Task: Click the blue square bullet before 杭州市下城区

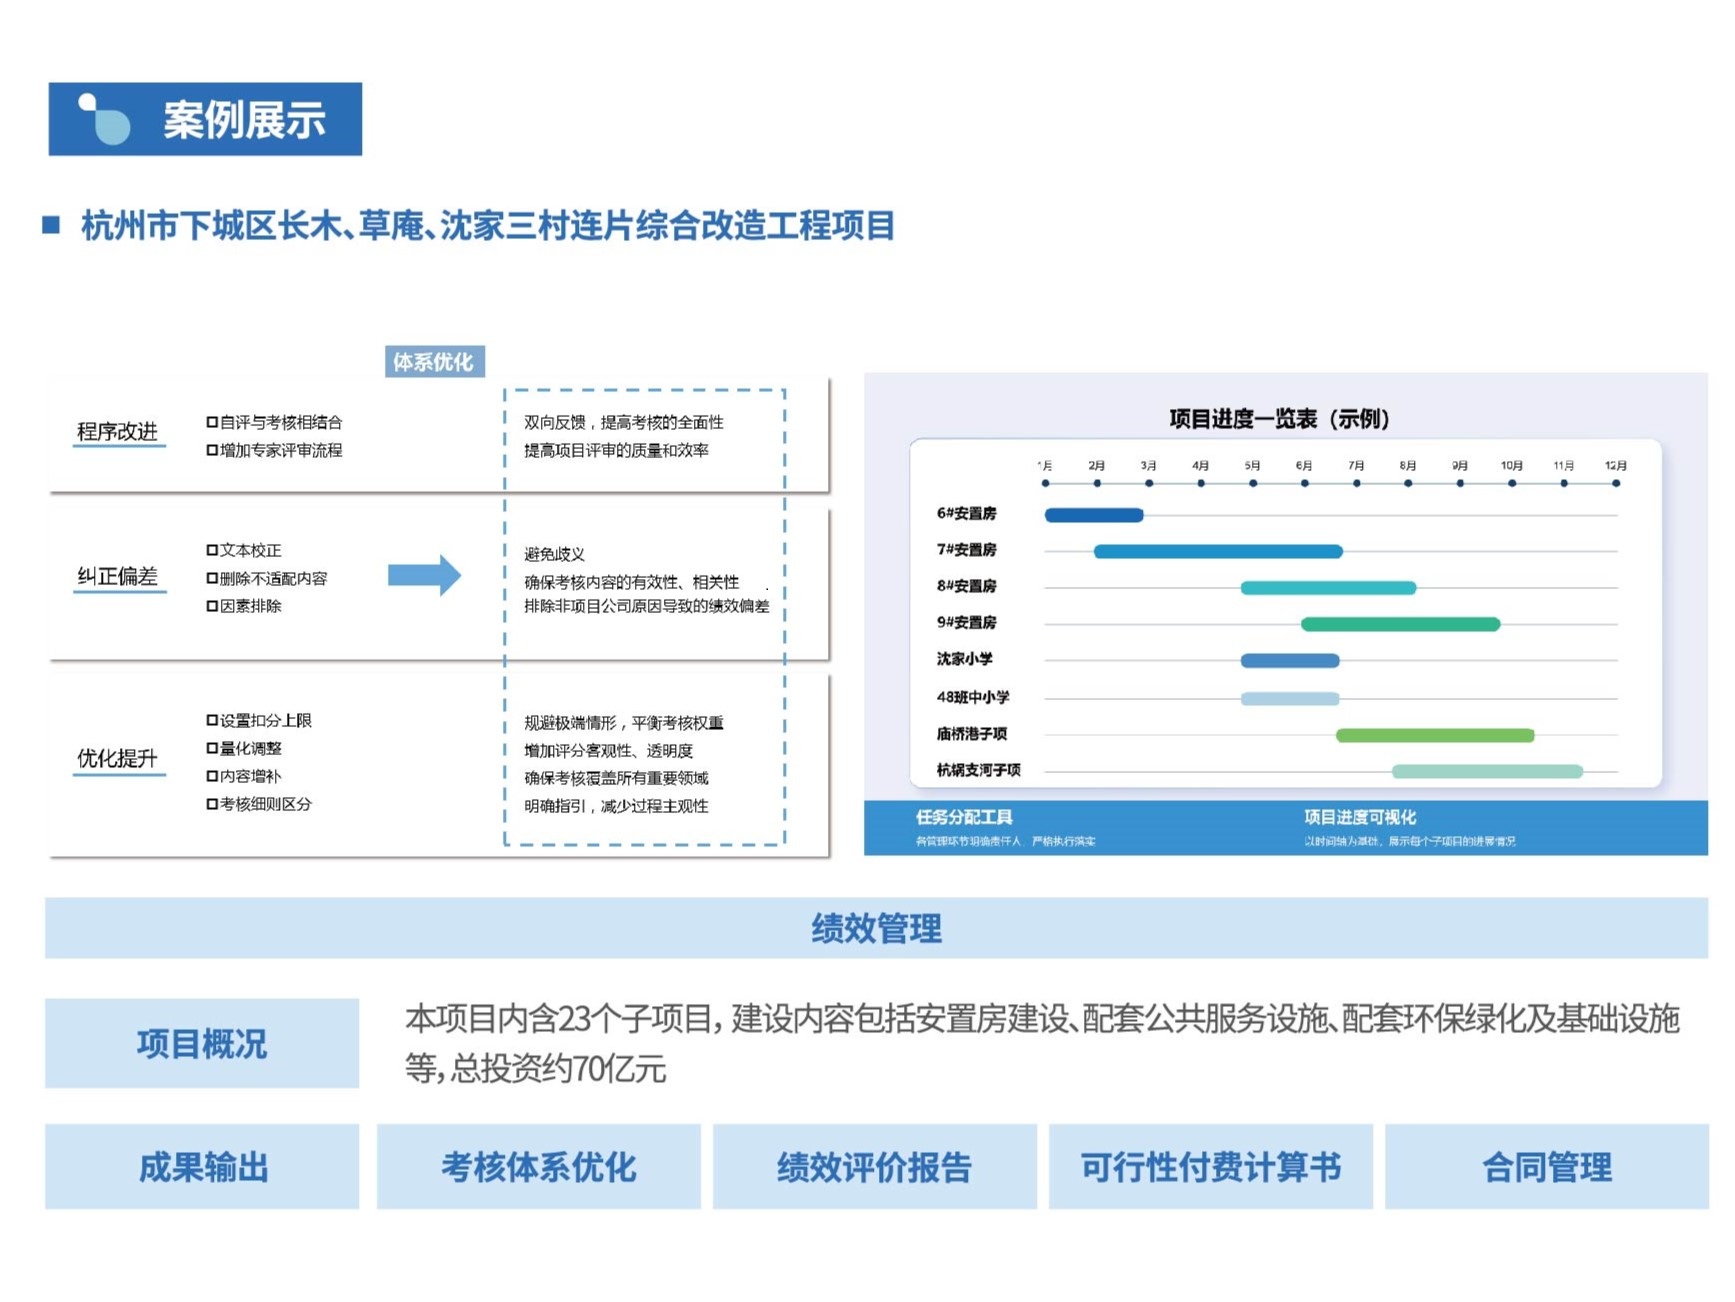Action: click(x=51, y=225)
